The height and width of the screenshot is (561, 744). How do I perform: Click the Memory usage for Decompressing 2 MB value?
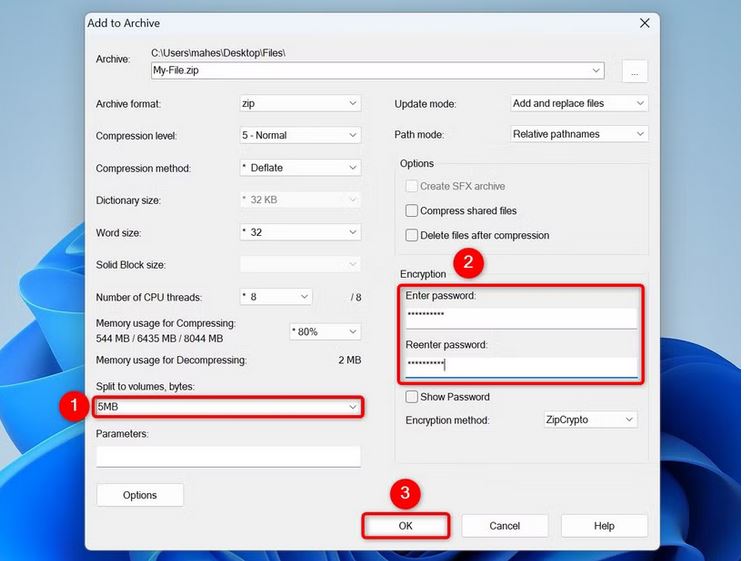coord(350,360)
